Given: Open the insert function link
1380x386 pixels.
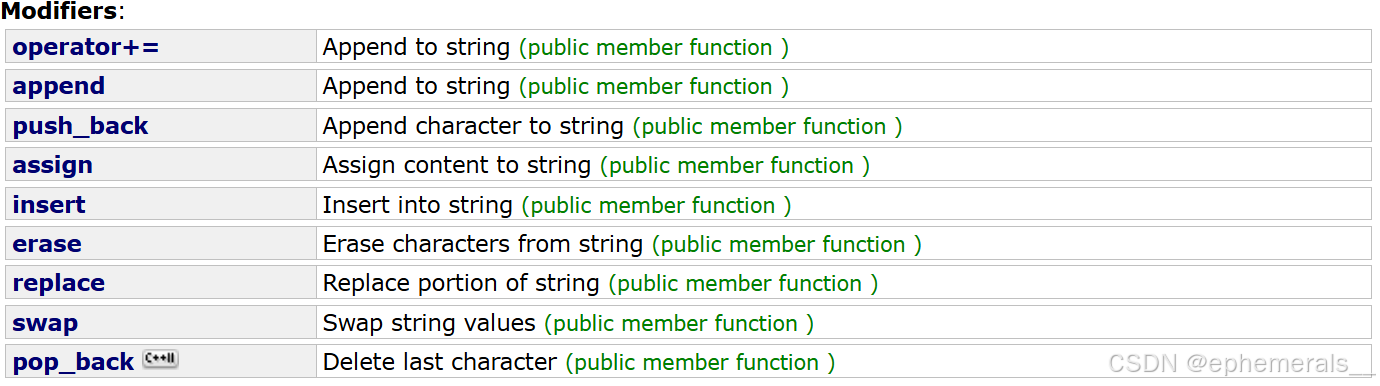Looking at the screenshot, I should click(x=49, y=205).
